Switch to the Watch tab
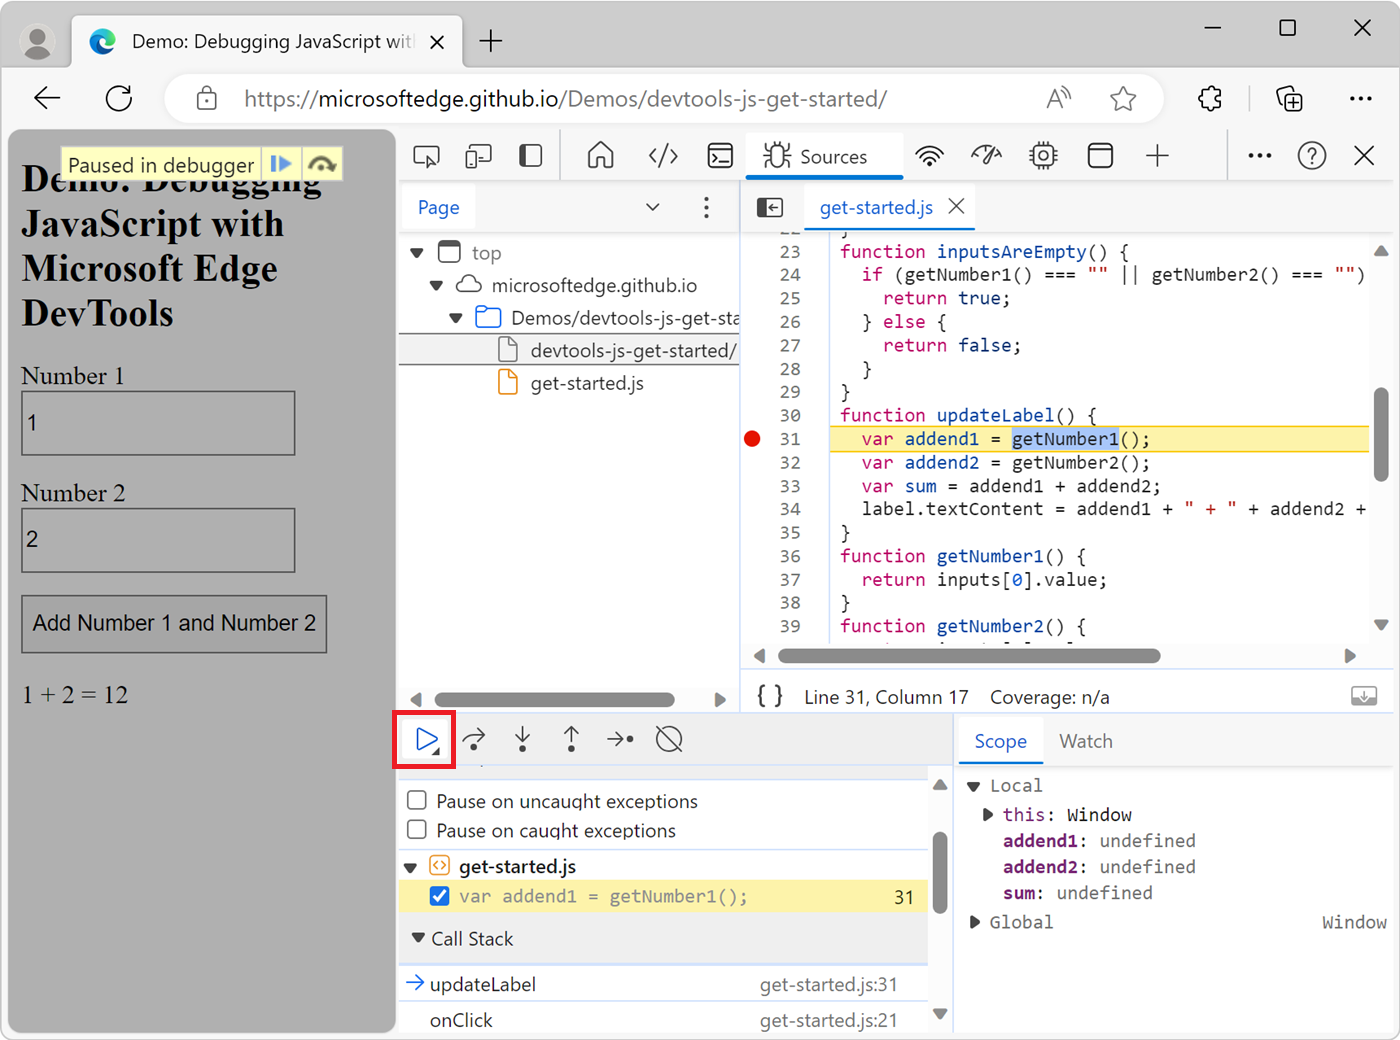Screen dimensions: 1400x1040 pos(1085,741)
